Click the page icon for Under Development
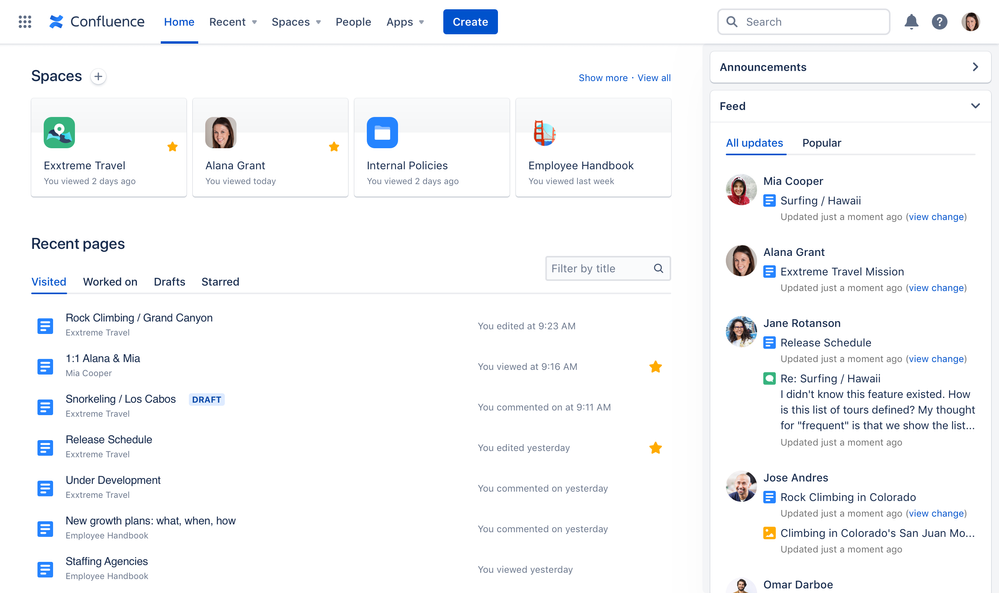Screen dimensions: 999x593 [x=45, y=489]
